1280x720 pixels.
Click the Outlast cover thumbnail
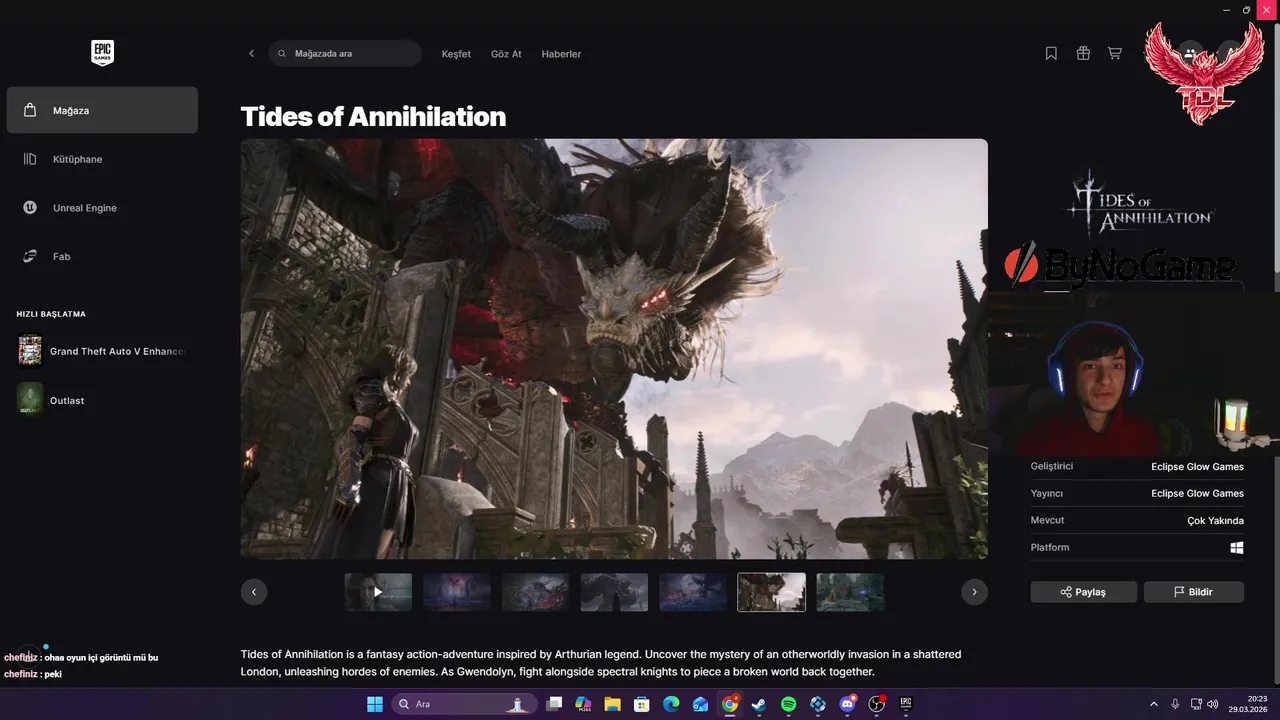click(x=30, y=400)
